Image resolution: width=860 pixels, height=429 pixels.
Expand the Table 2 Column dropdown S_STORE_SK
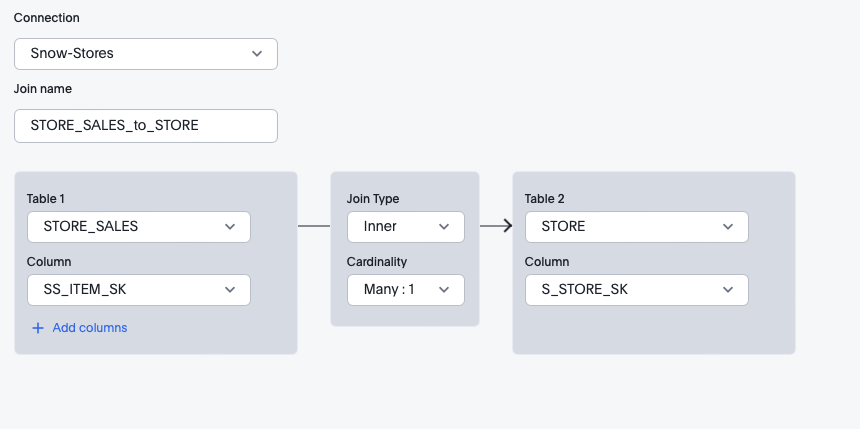click(635, 290)
